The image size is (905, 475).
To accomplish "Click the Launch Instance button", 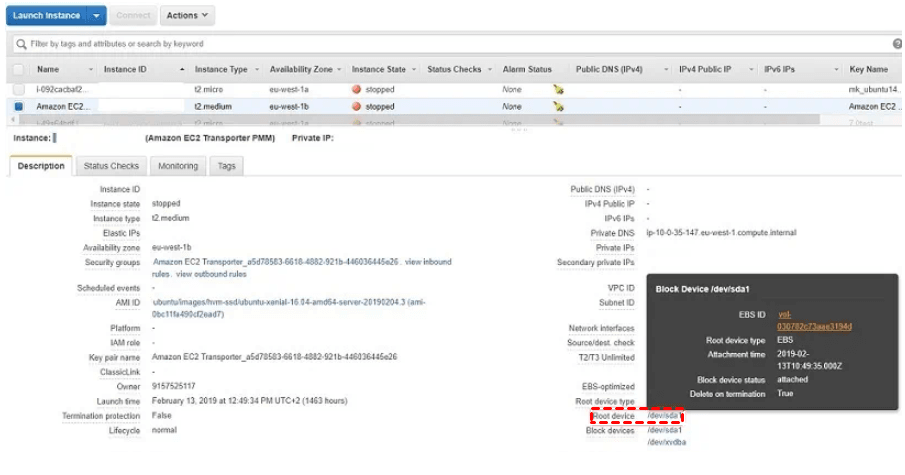I will click(46, 16).
